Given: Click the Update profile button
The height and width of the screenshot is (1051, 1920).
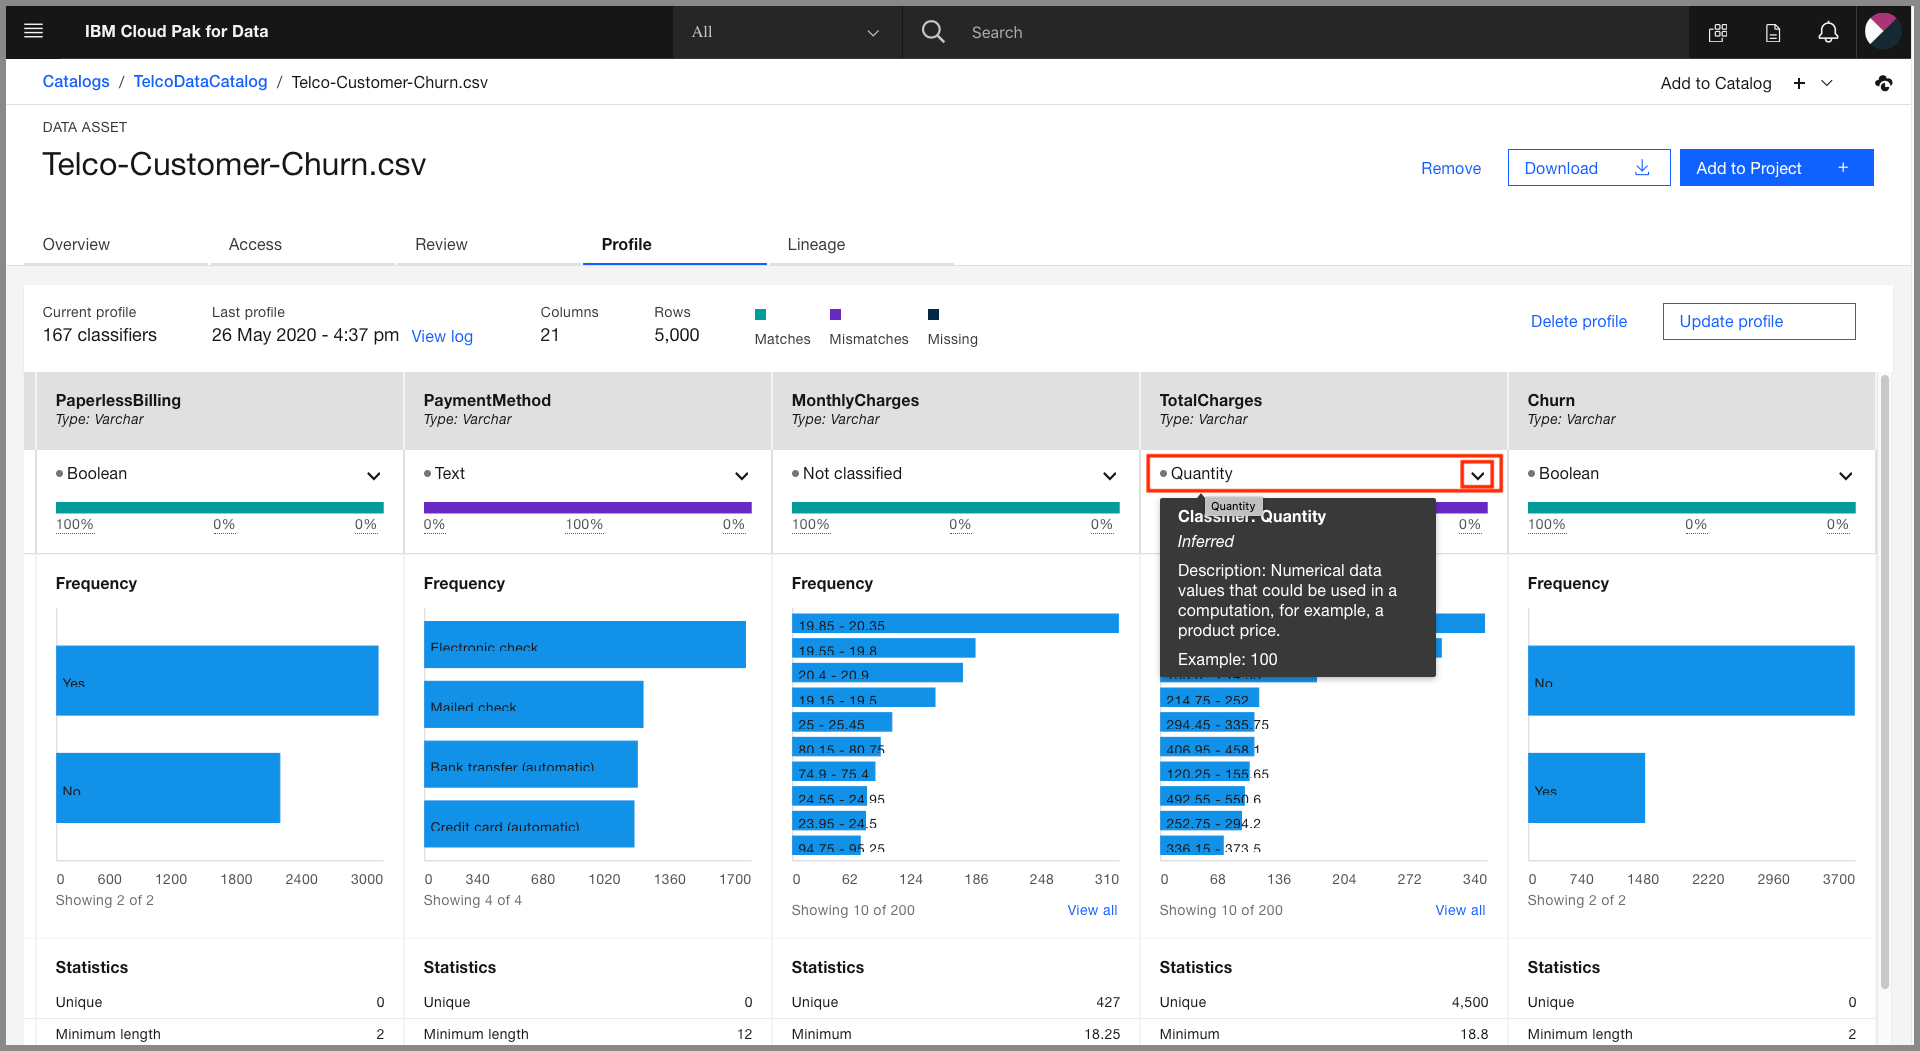Looking at the screenshot, I should 1758,321.
